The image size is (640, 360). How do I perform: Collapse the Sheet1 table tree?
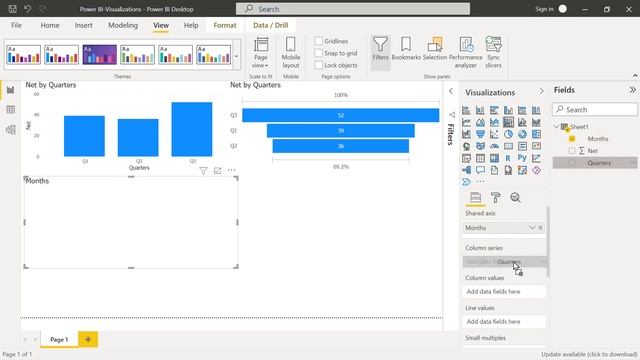coord(556,127)
